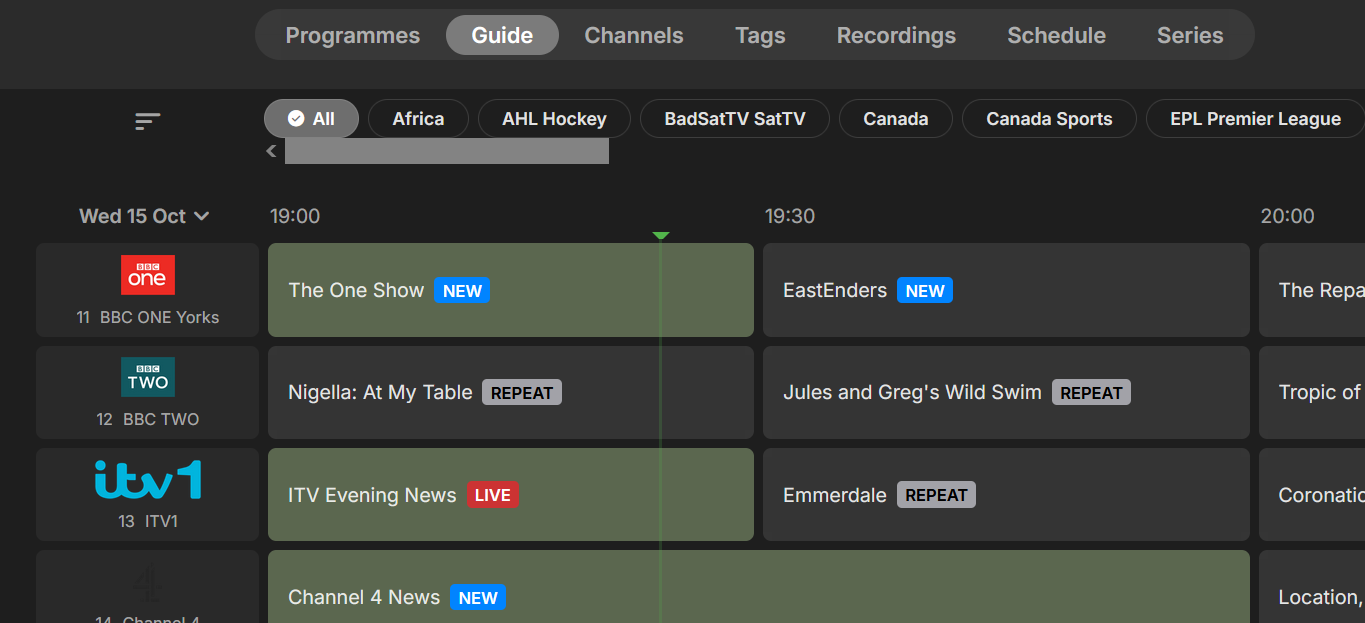Click the LIVE badge on ITV Evening News

[x=493, y=495]
